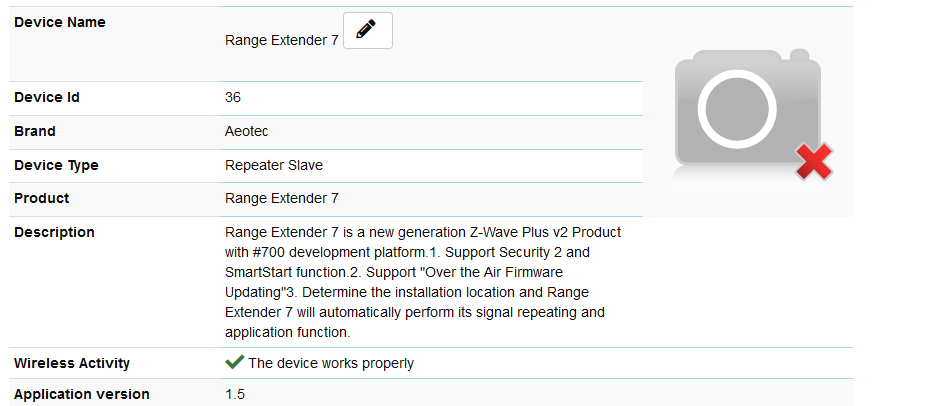Click the device name text beside pencil button
The width and height of the screenshot is (925, 406).
282,41
